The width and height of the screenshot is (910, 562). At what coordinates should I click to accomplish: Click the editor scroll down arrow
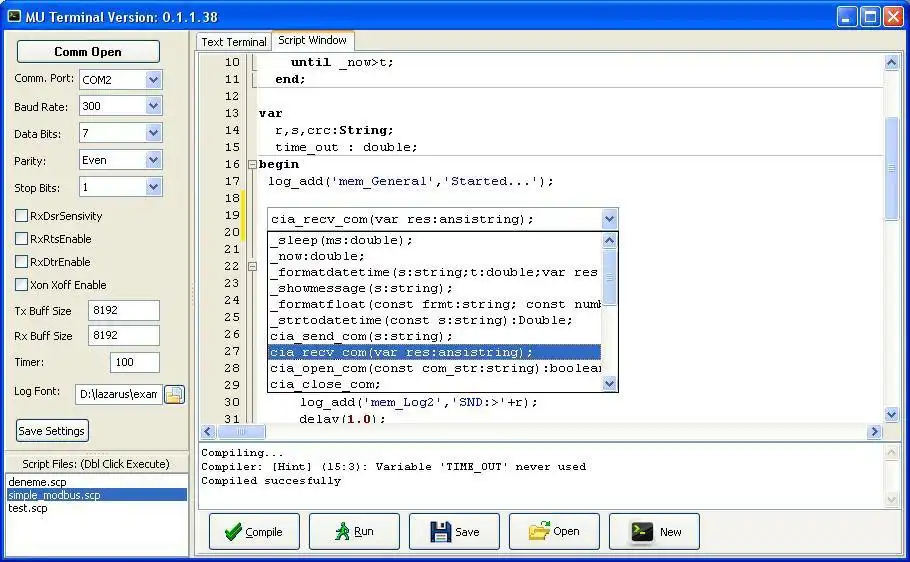coord(891,413)
